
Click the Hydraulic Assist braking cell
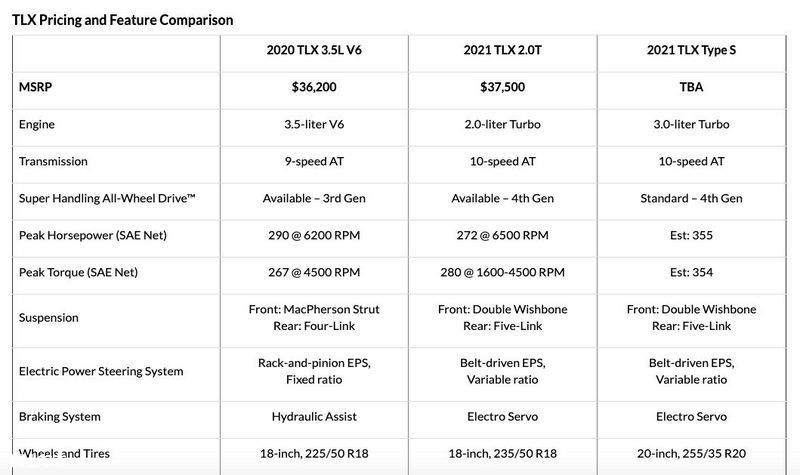point(314,417)
